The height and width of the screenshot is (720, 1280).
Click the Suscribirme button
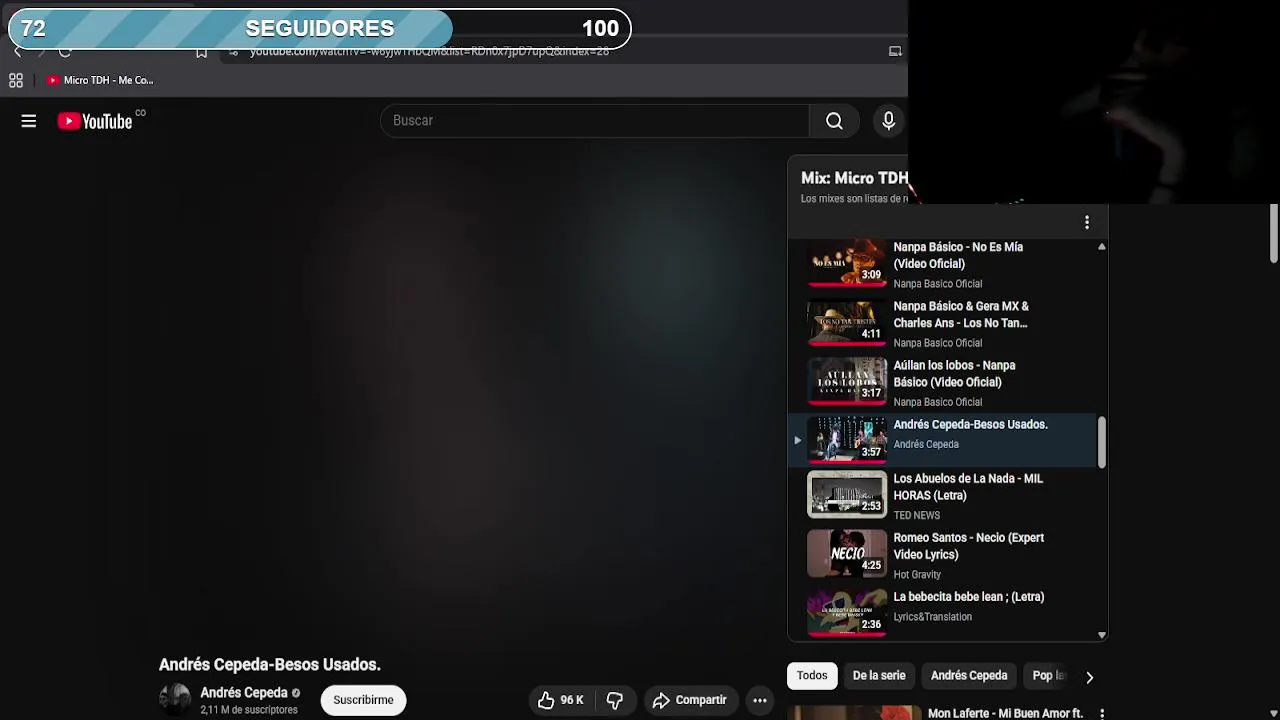click(363, 700)
